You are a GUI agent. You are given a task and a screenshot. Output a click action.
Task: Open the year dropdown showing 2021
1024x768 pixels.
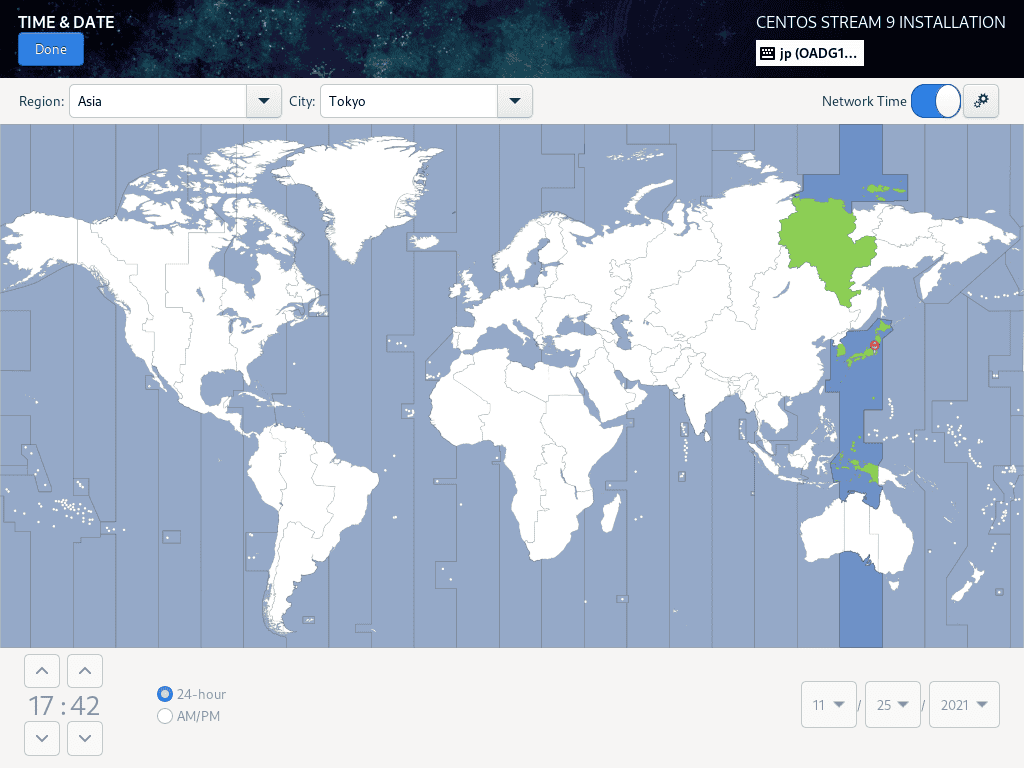point(964,705)
